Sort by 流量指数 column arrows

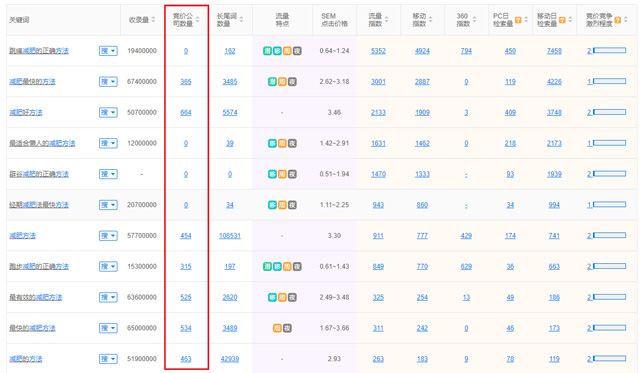coord(386,20)
